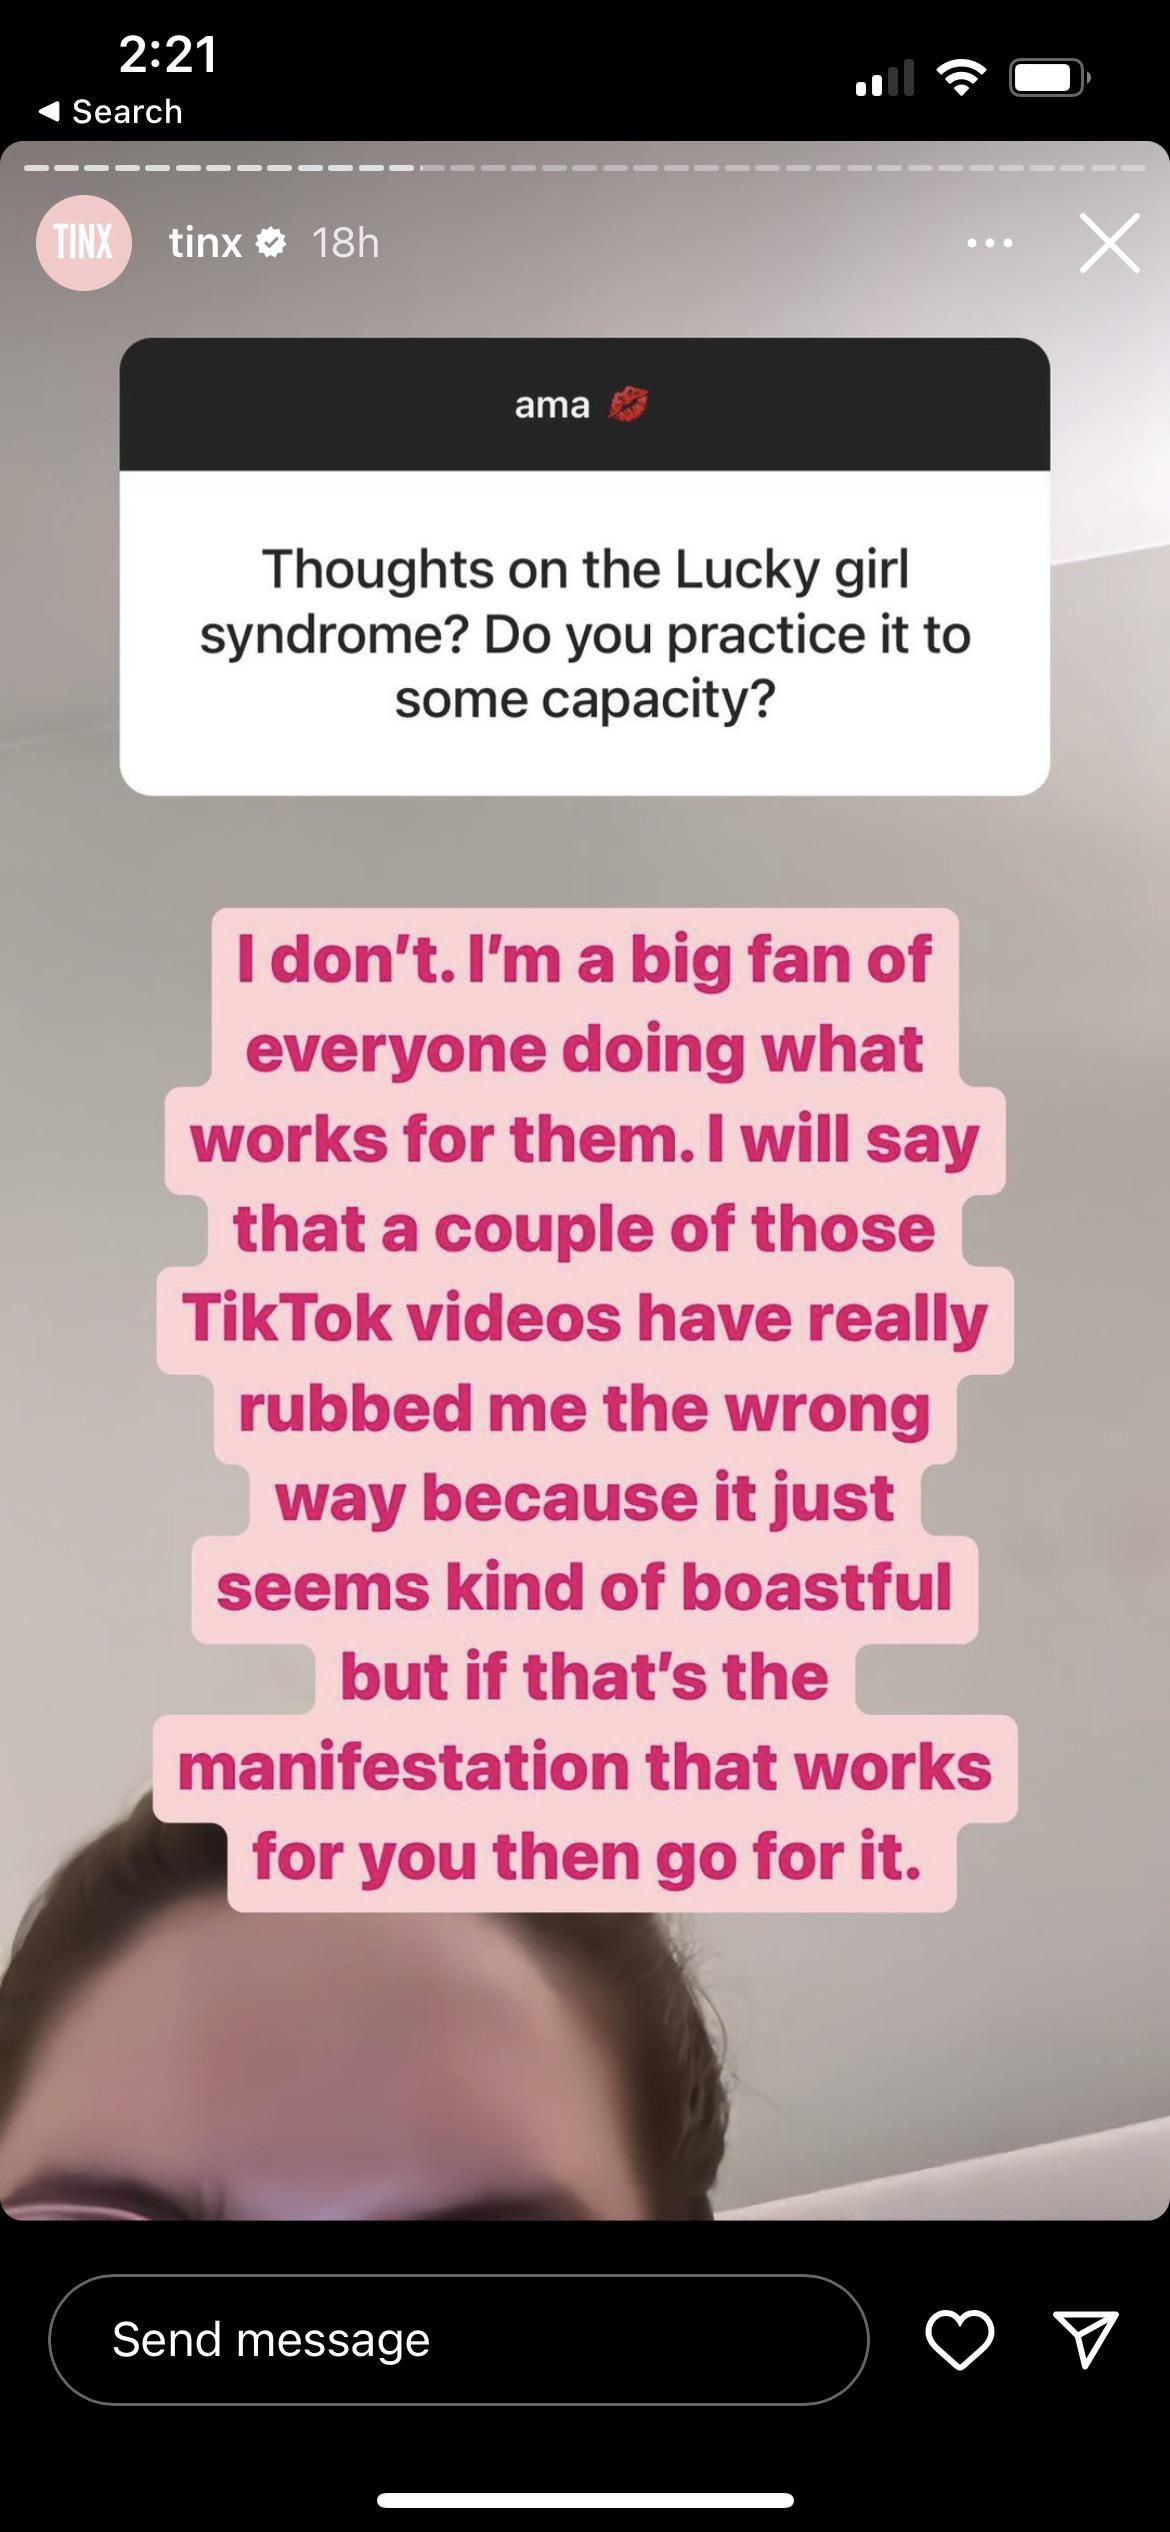Image resolution: width=1170 pixels, height=2532 pixels.
Task: Tap the 18h timestamp
Action: coord(346,243)
